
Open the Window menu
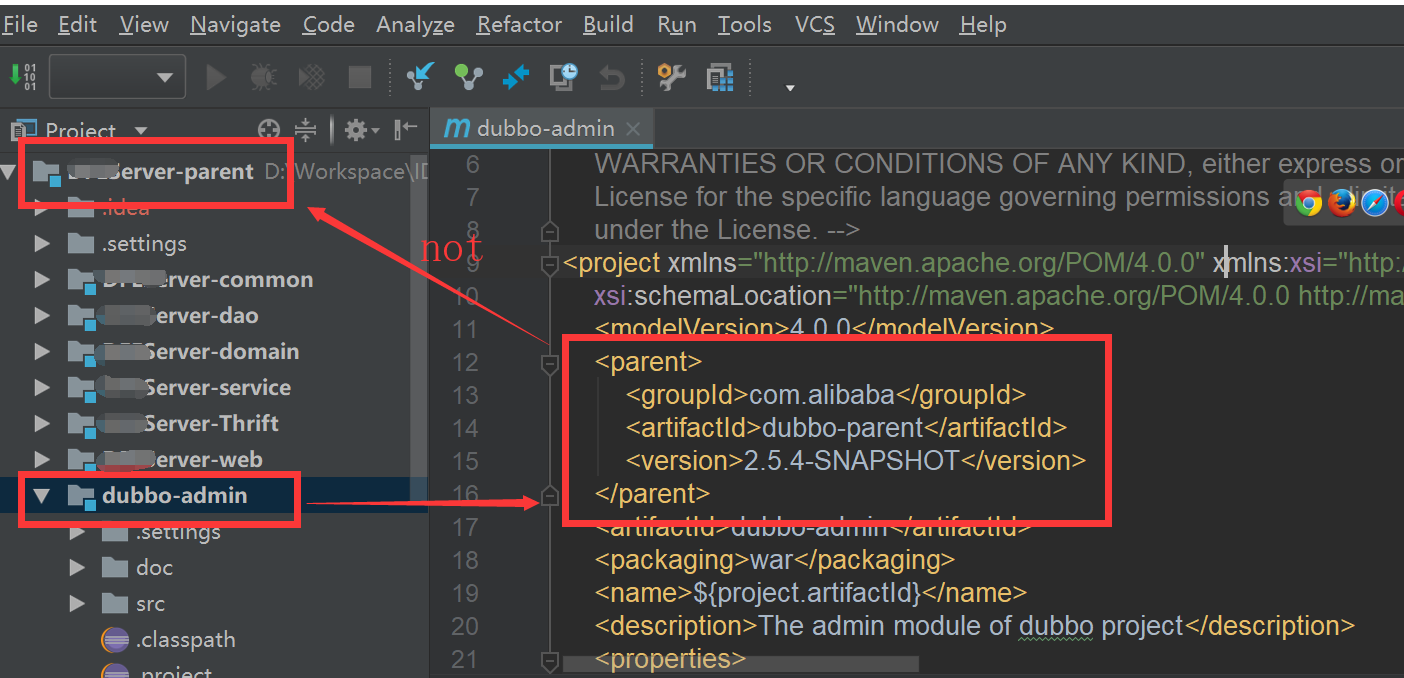click(897, 25)
